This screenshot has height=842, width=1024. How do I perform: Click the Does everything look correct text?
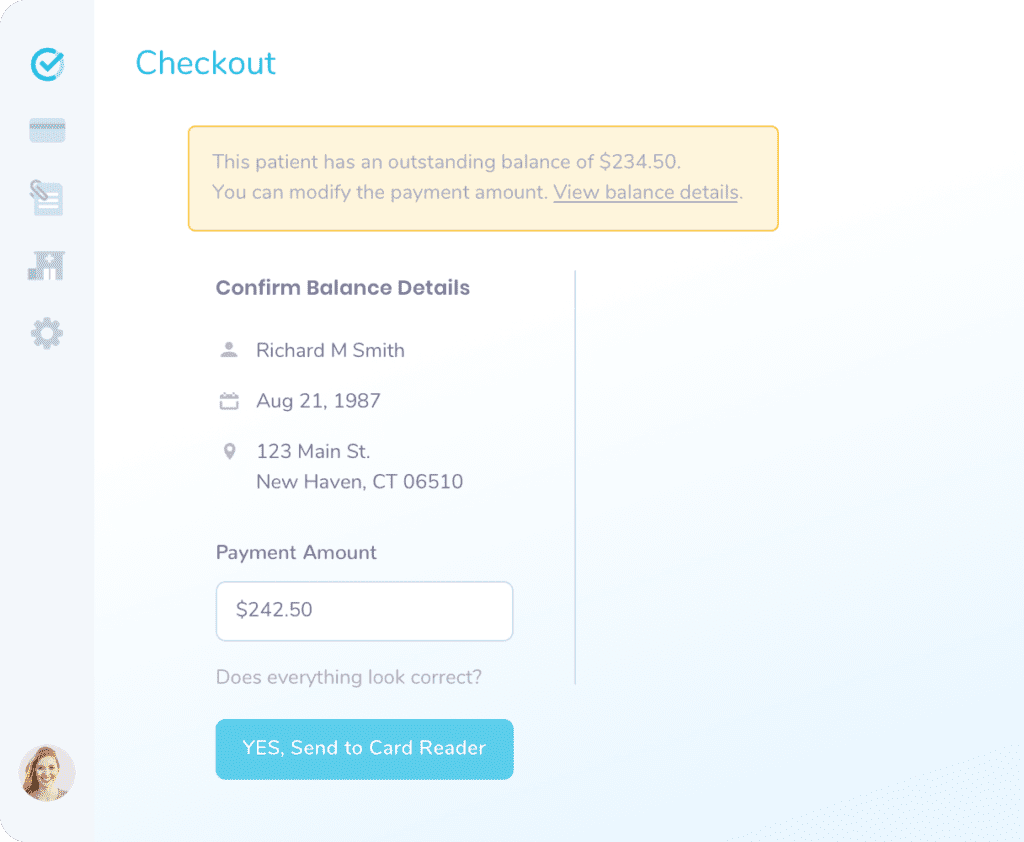tap(349, 677)
